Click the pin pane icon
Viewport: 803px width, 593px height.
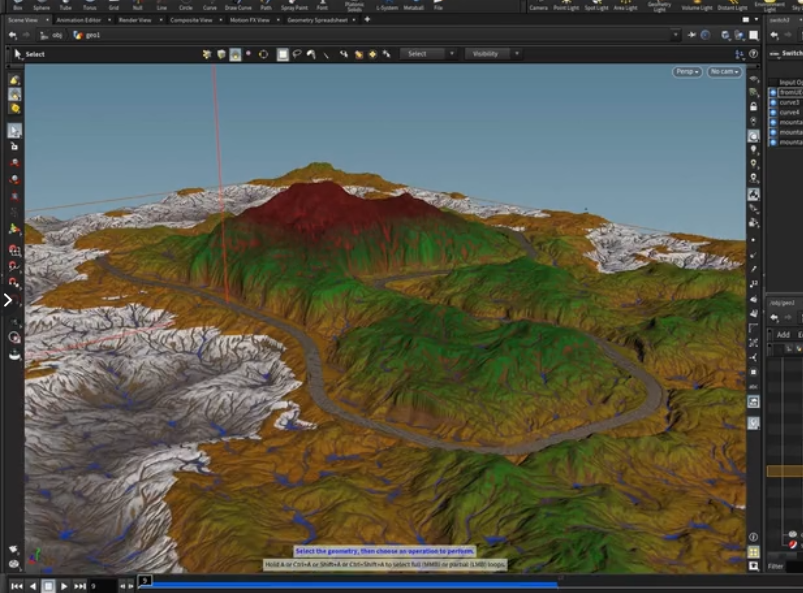pos(692,35)
